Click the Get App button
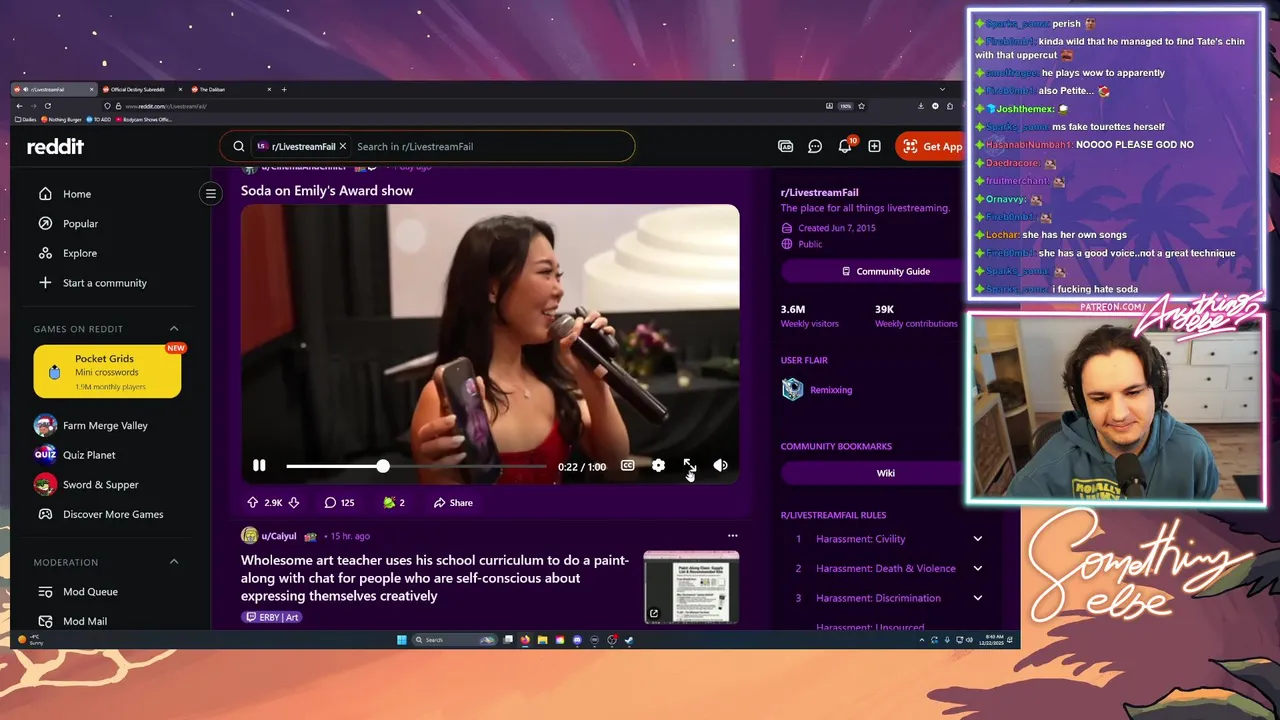The width and height of the screenshot is (1280, 720). click(x=930, y=146)
